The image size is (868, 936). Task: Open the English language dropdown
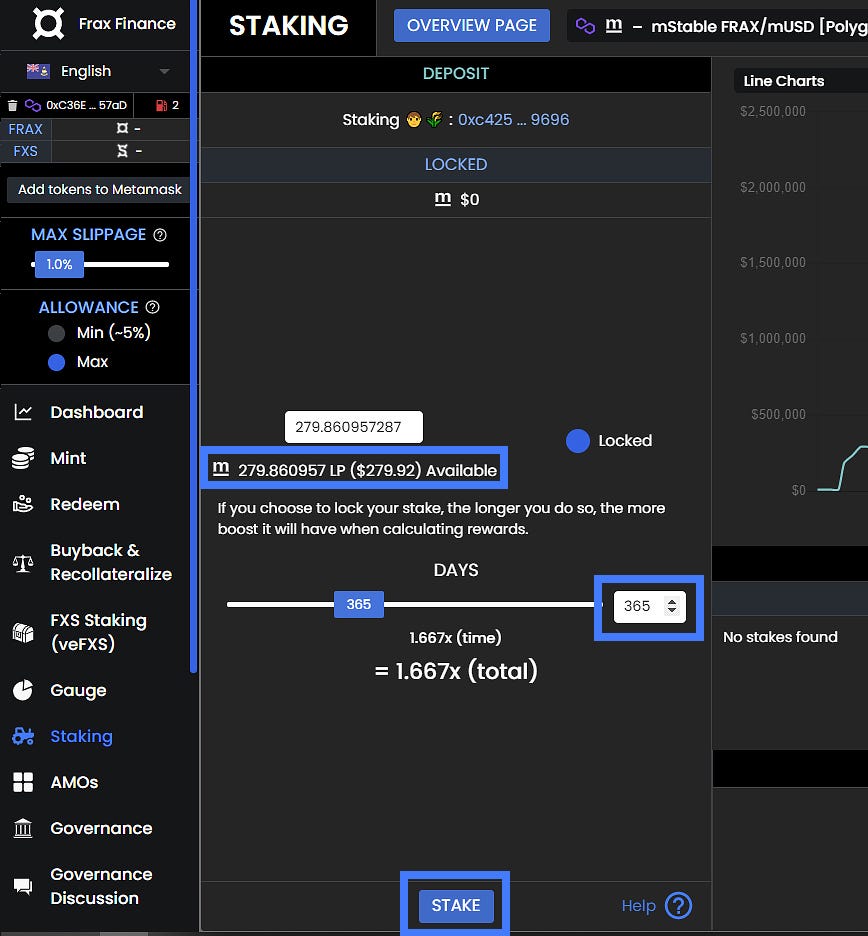[x=98, y=71]
